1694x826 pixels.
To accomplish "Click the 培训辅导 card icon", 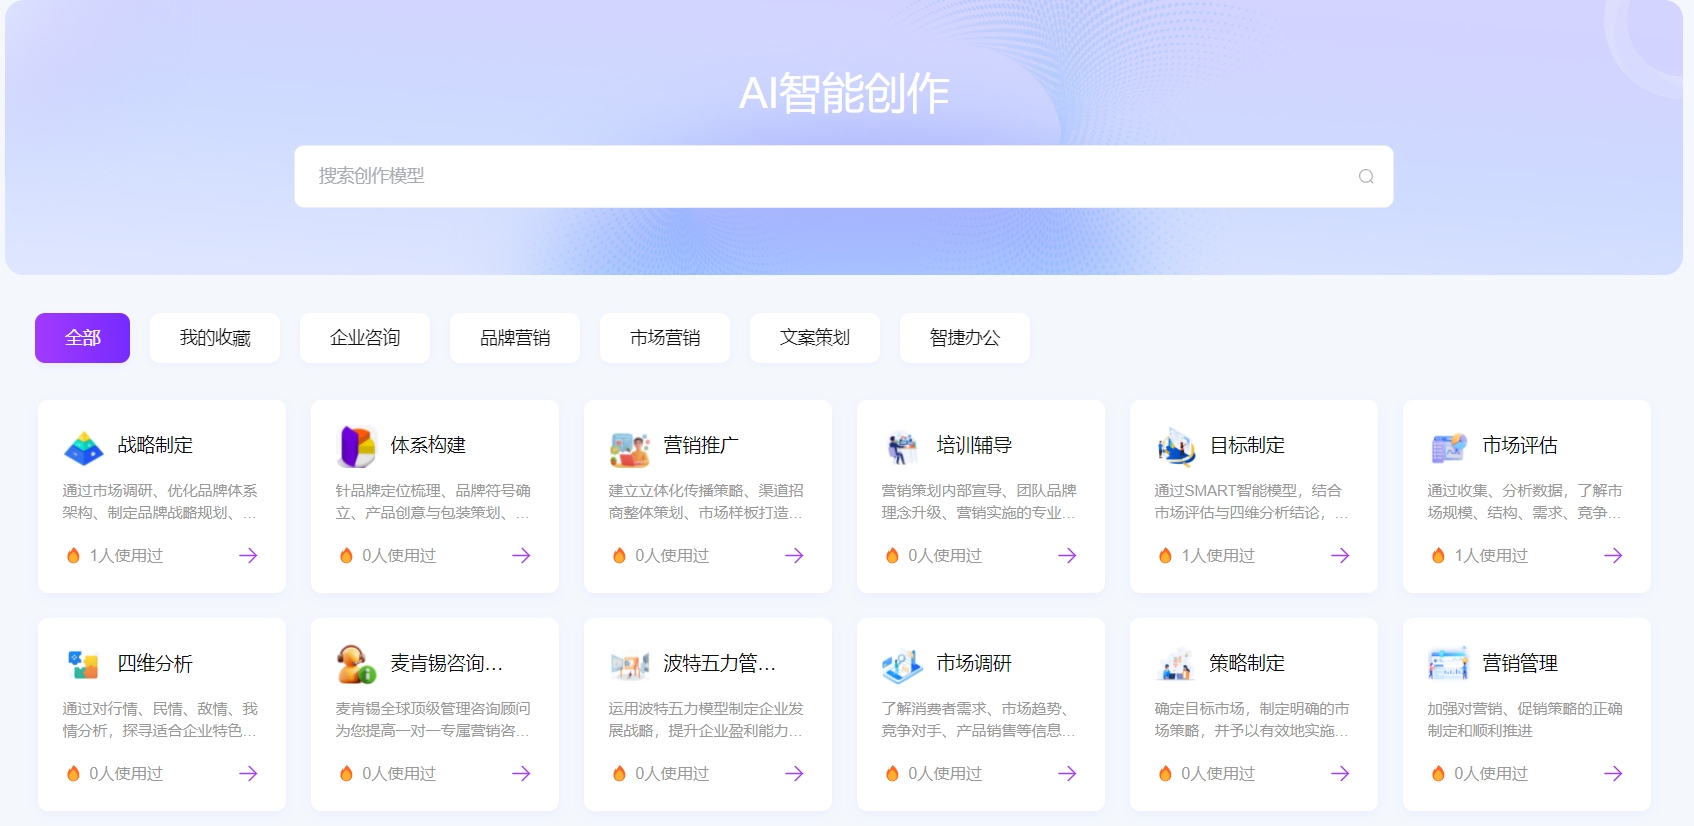I will (x=903, y=447).
